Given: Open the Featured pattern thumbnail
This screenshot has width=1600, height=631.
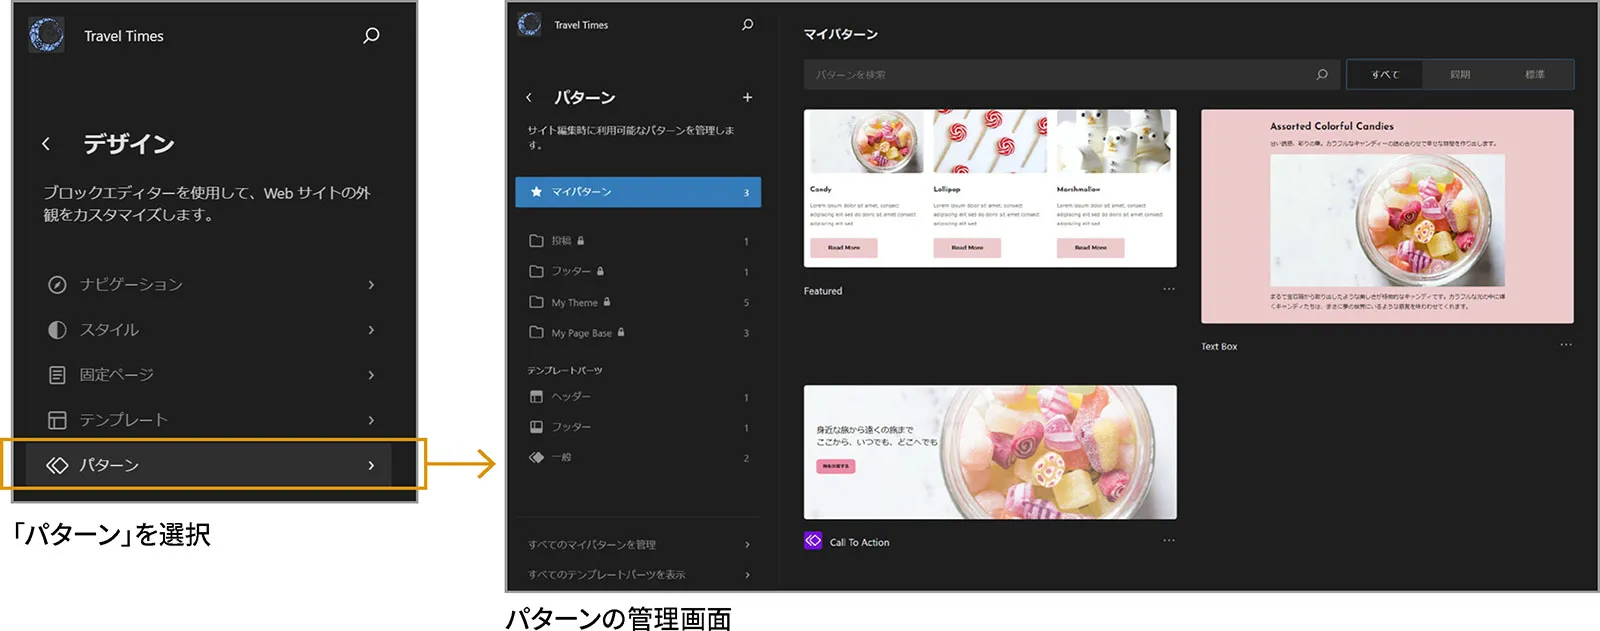Looking at the screenshot, I should point(990,188).
